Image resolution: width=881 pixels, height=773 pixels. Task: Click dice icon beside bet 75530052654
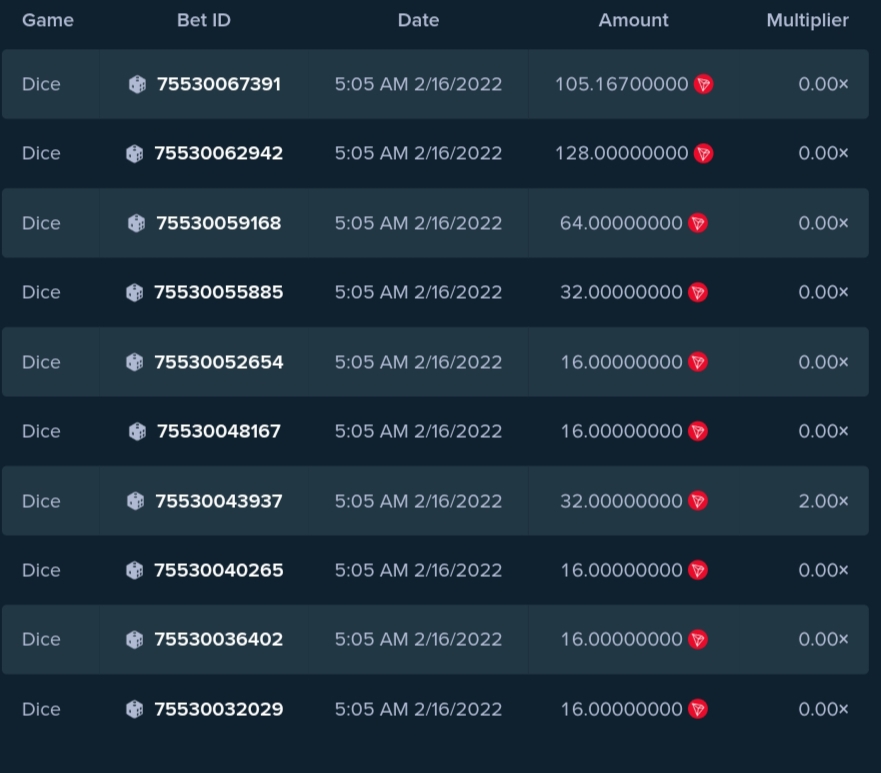click(x=135, y=362)
